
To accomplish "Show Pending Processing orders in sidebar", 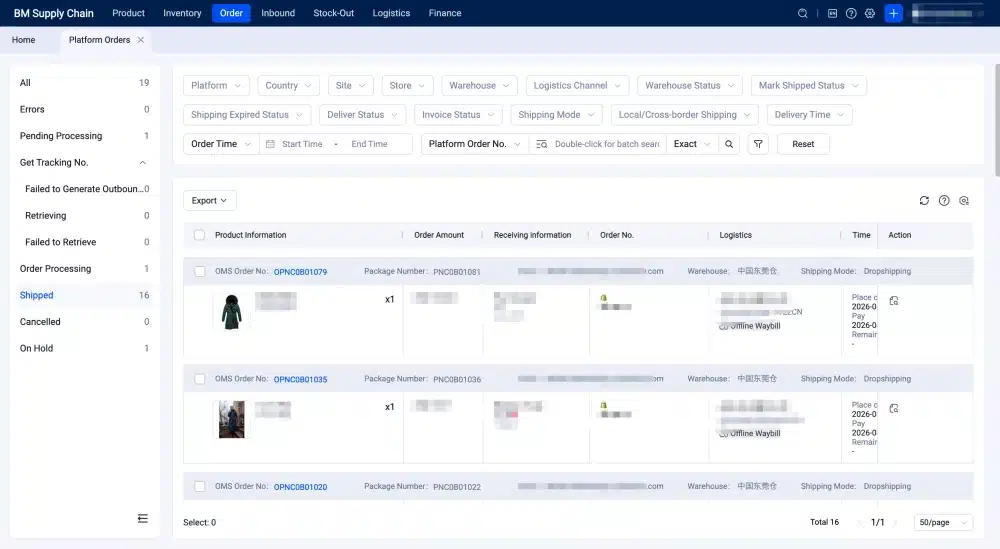I will (84, 136).
